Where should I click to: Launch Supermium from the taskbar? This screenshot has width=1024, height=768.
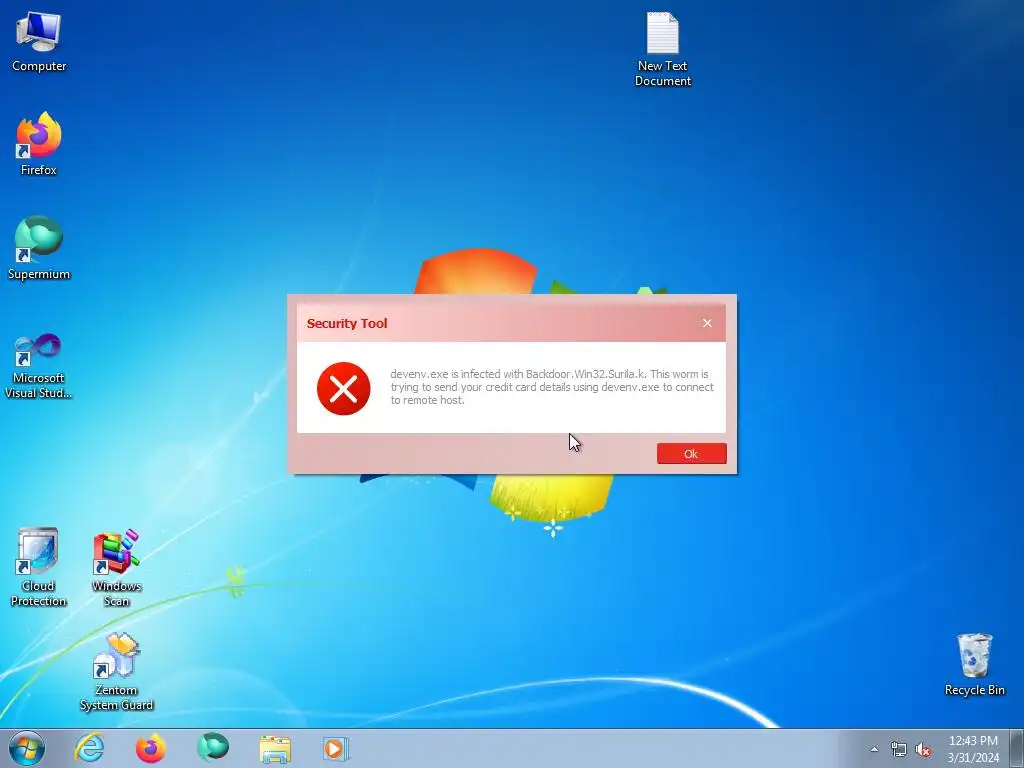point(213,748)
